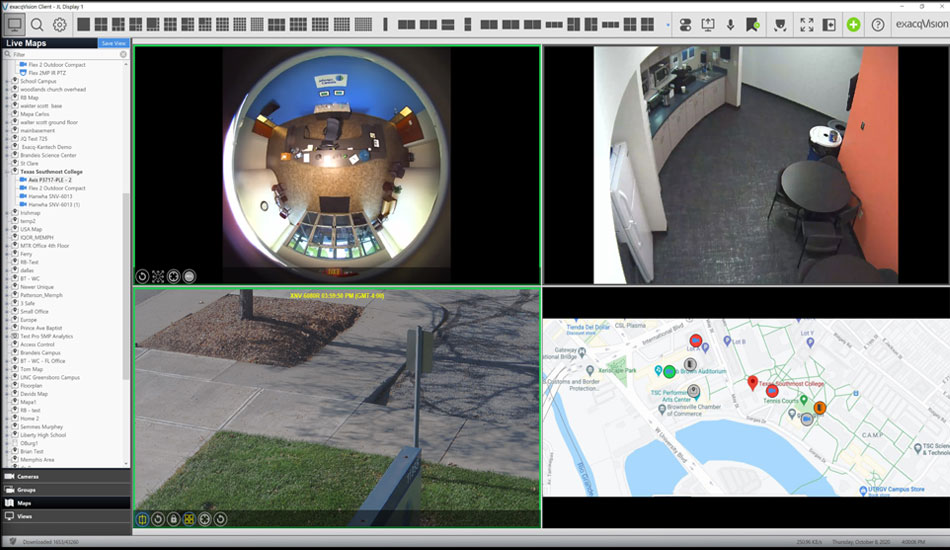Enter full screen mode with arrows icon
This screenshot has height=550, width=950.
[806, 25]
